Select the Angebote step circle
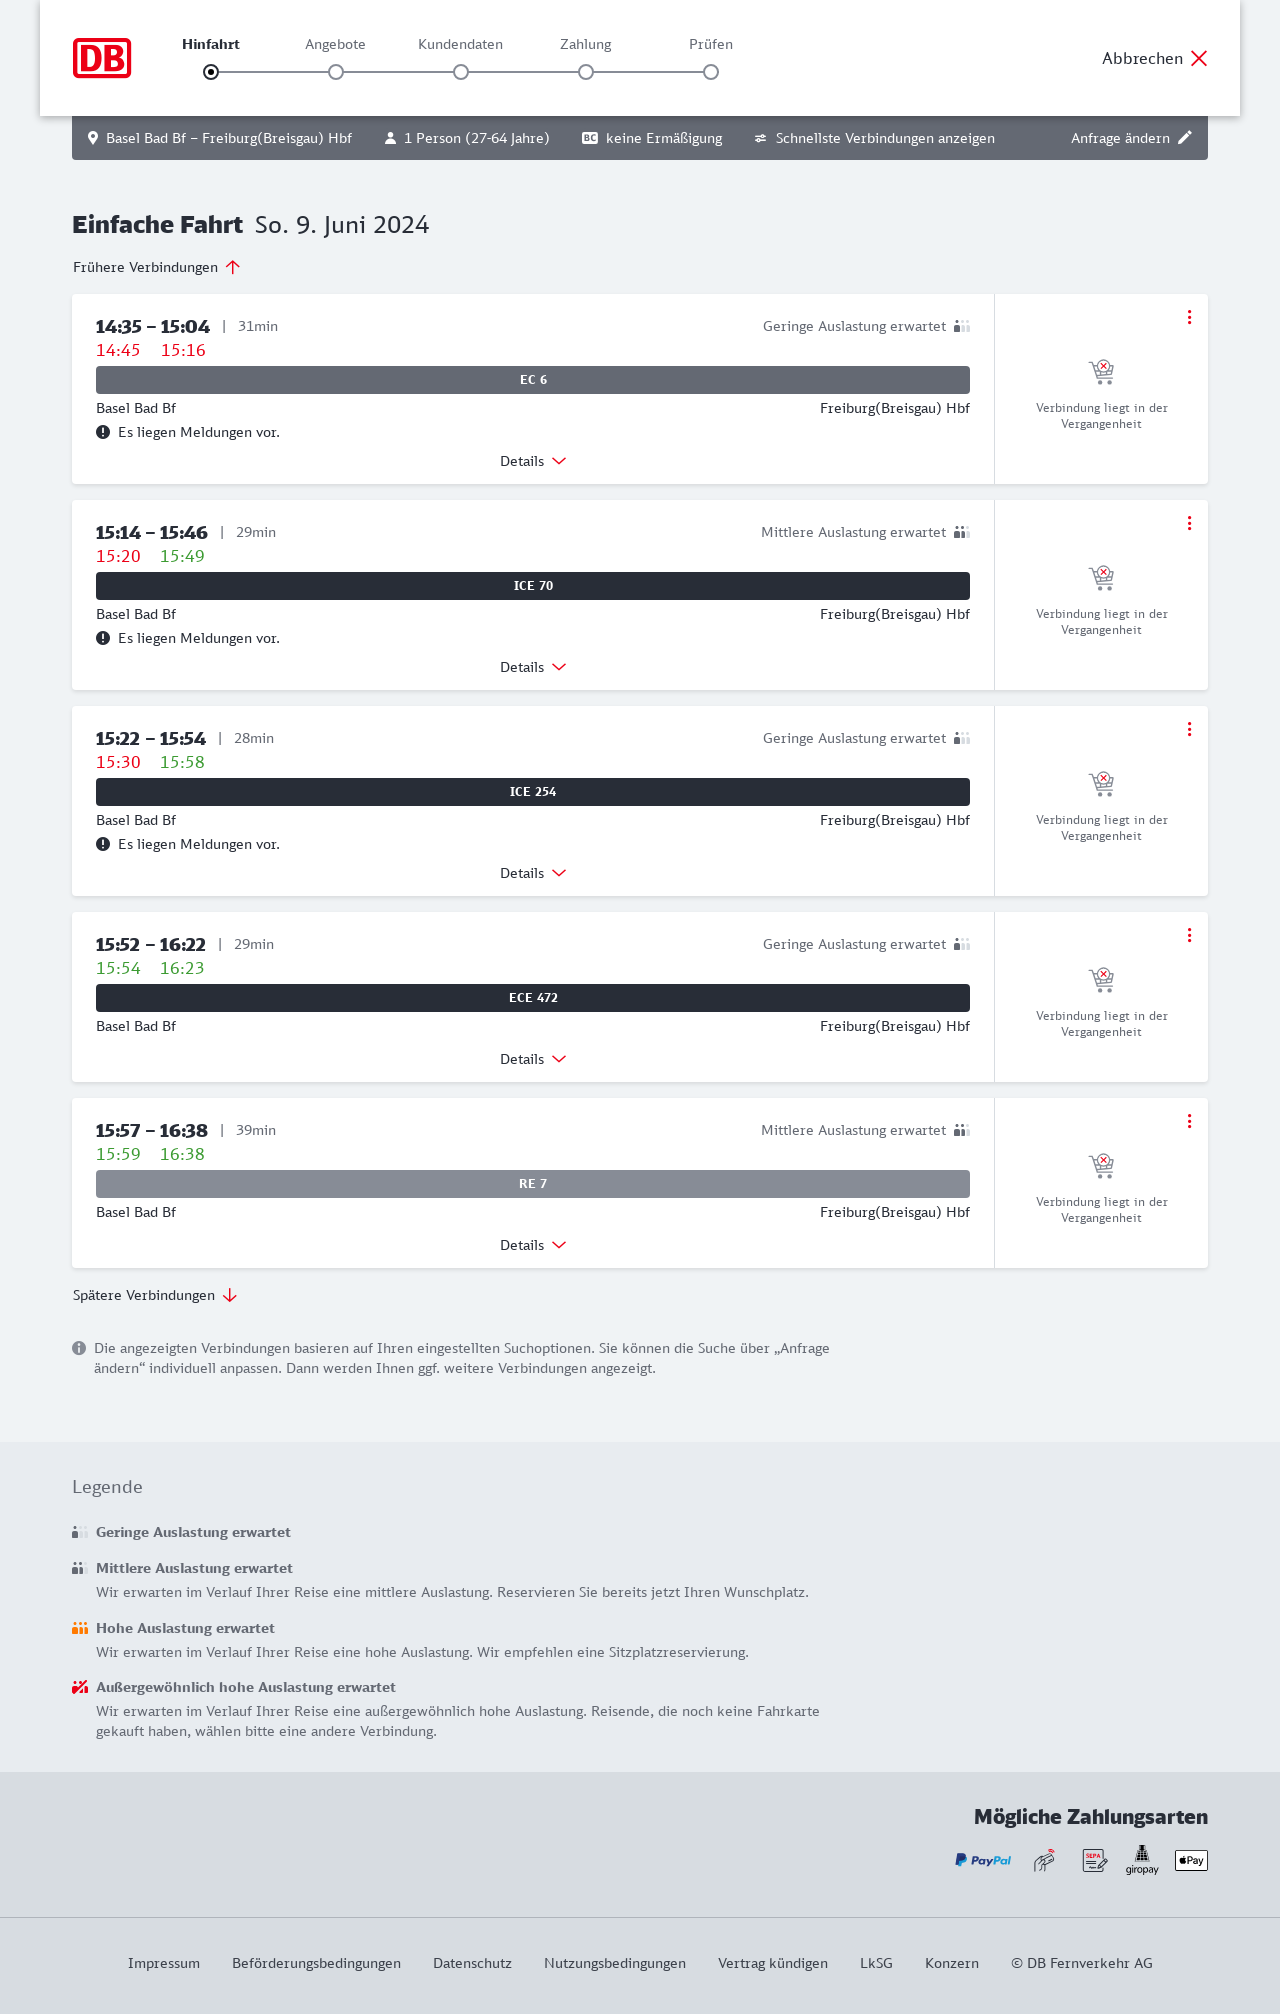This screenshot has height=2014, width=1280. pyautogui.click(x=336, y=72)
